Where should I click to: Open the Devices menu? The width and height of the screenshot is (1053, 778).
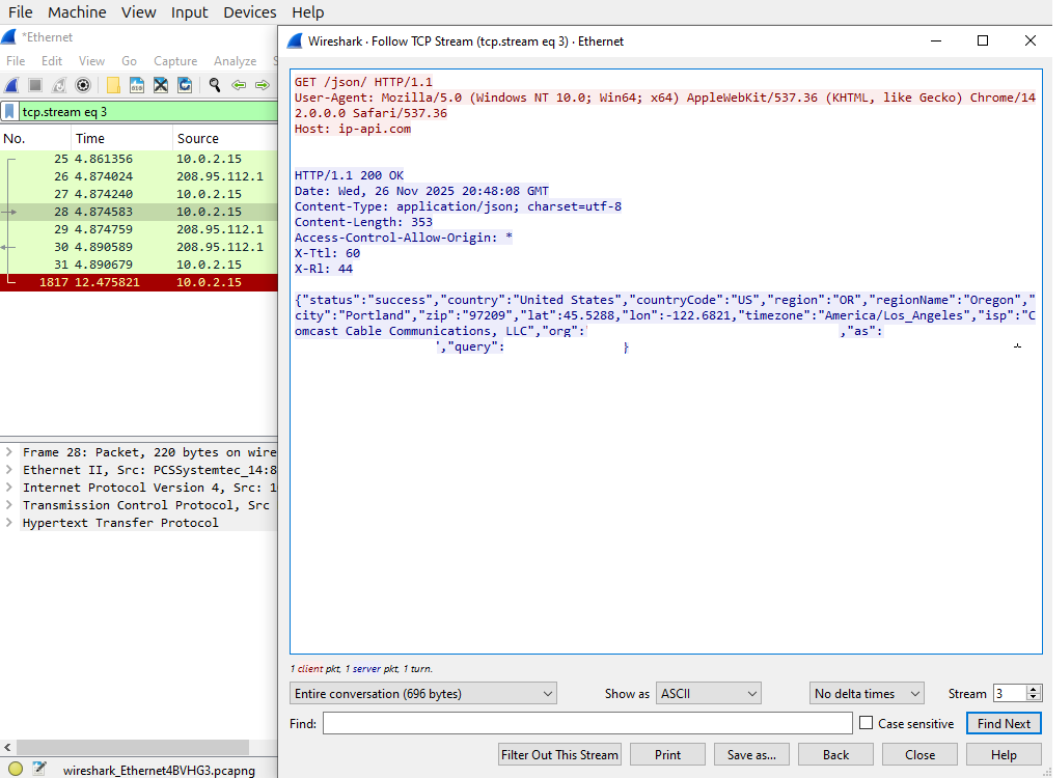(x=249, y=12)
